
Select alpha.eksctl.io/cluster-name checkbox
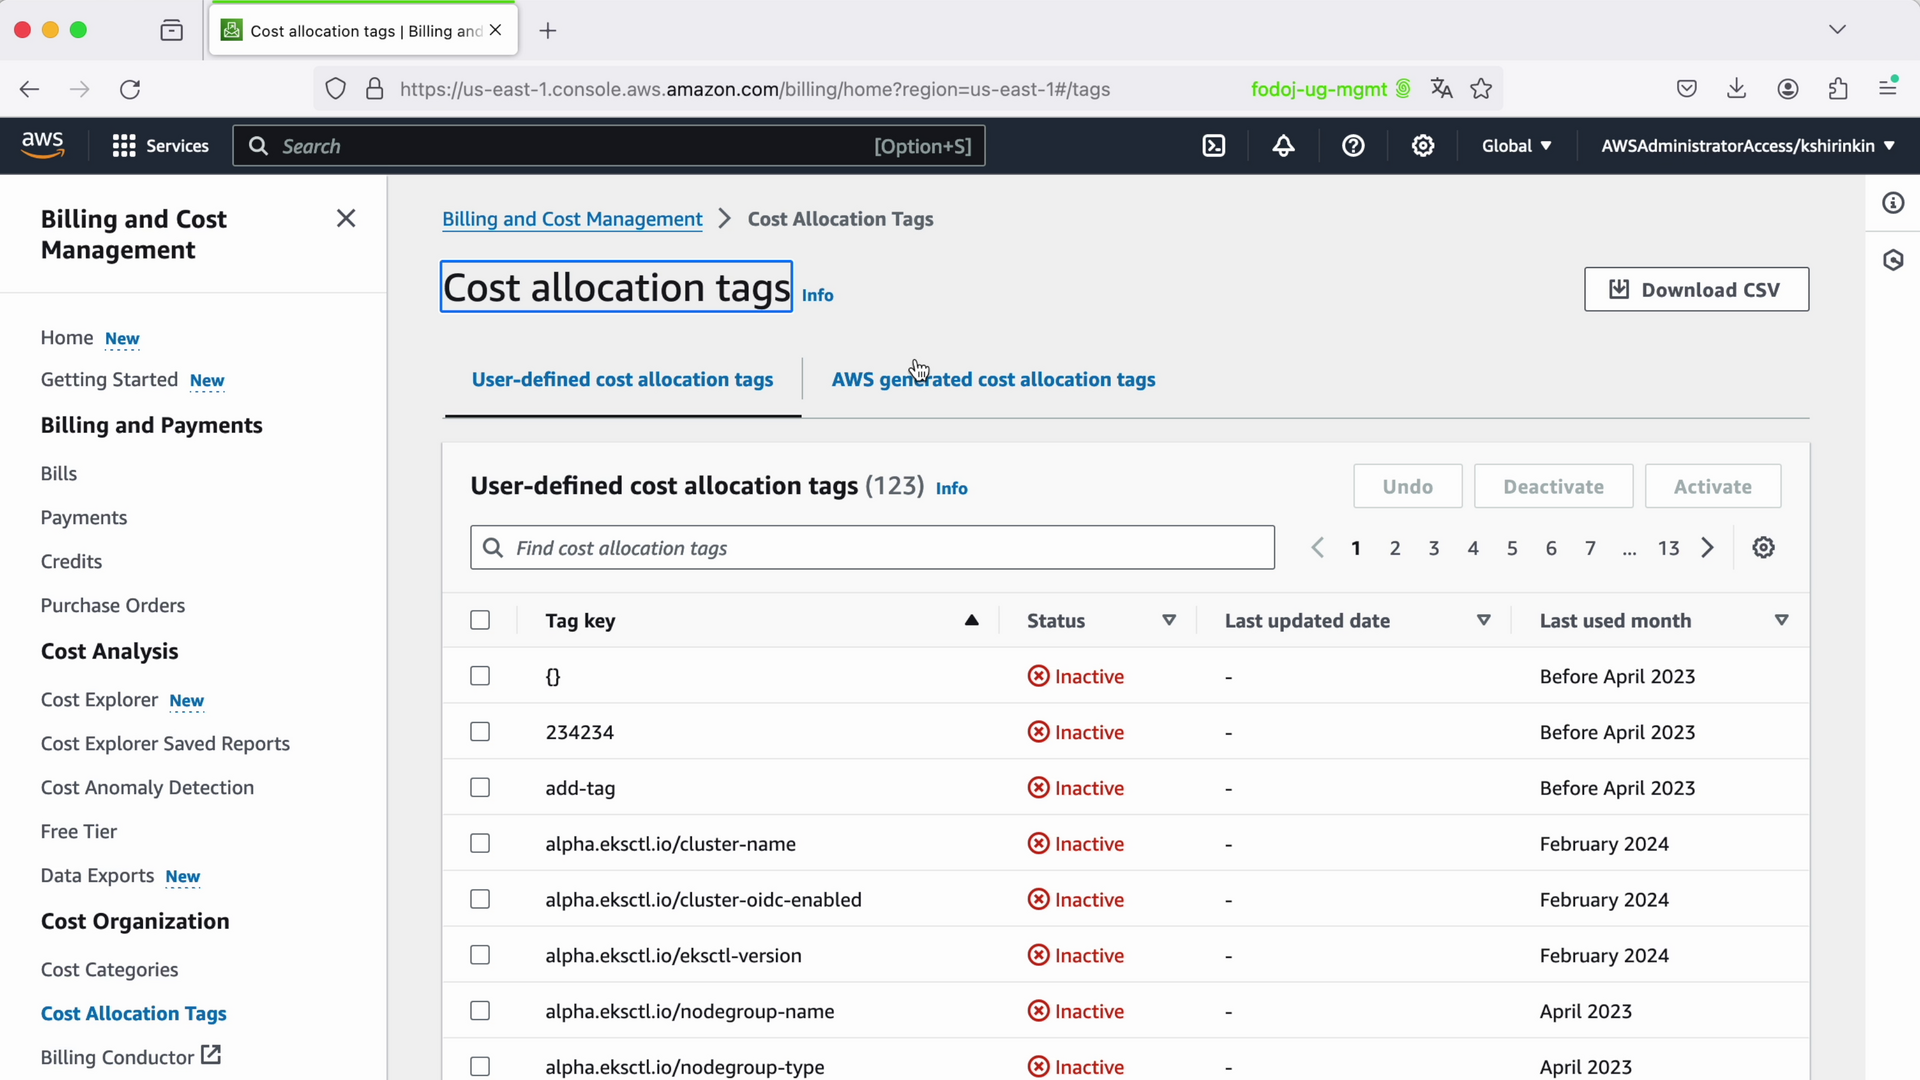[x=480, y=844]
